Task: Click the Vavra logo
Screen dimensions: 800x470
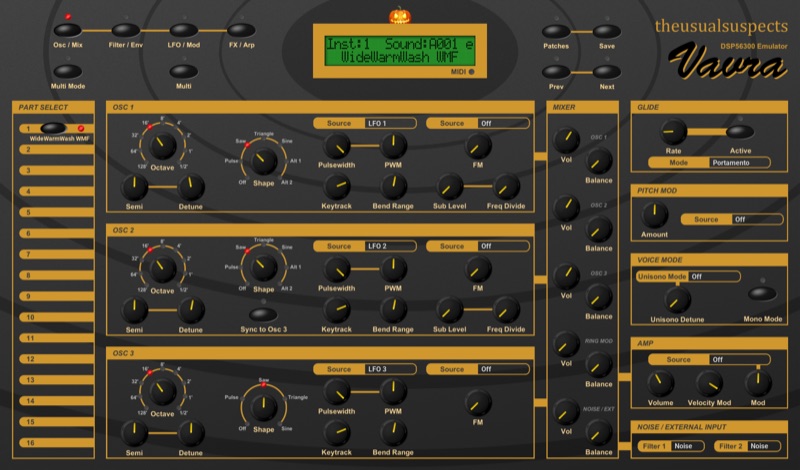Action: click(x=728, y=61)
